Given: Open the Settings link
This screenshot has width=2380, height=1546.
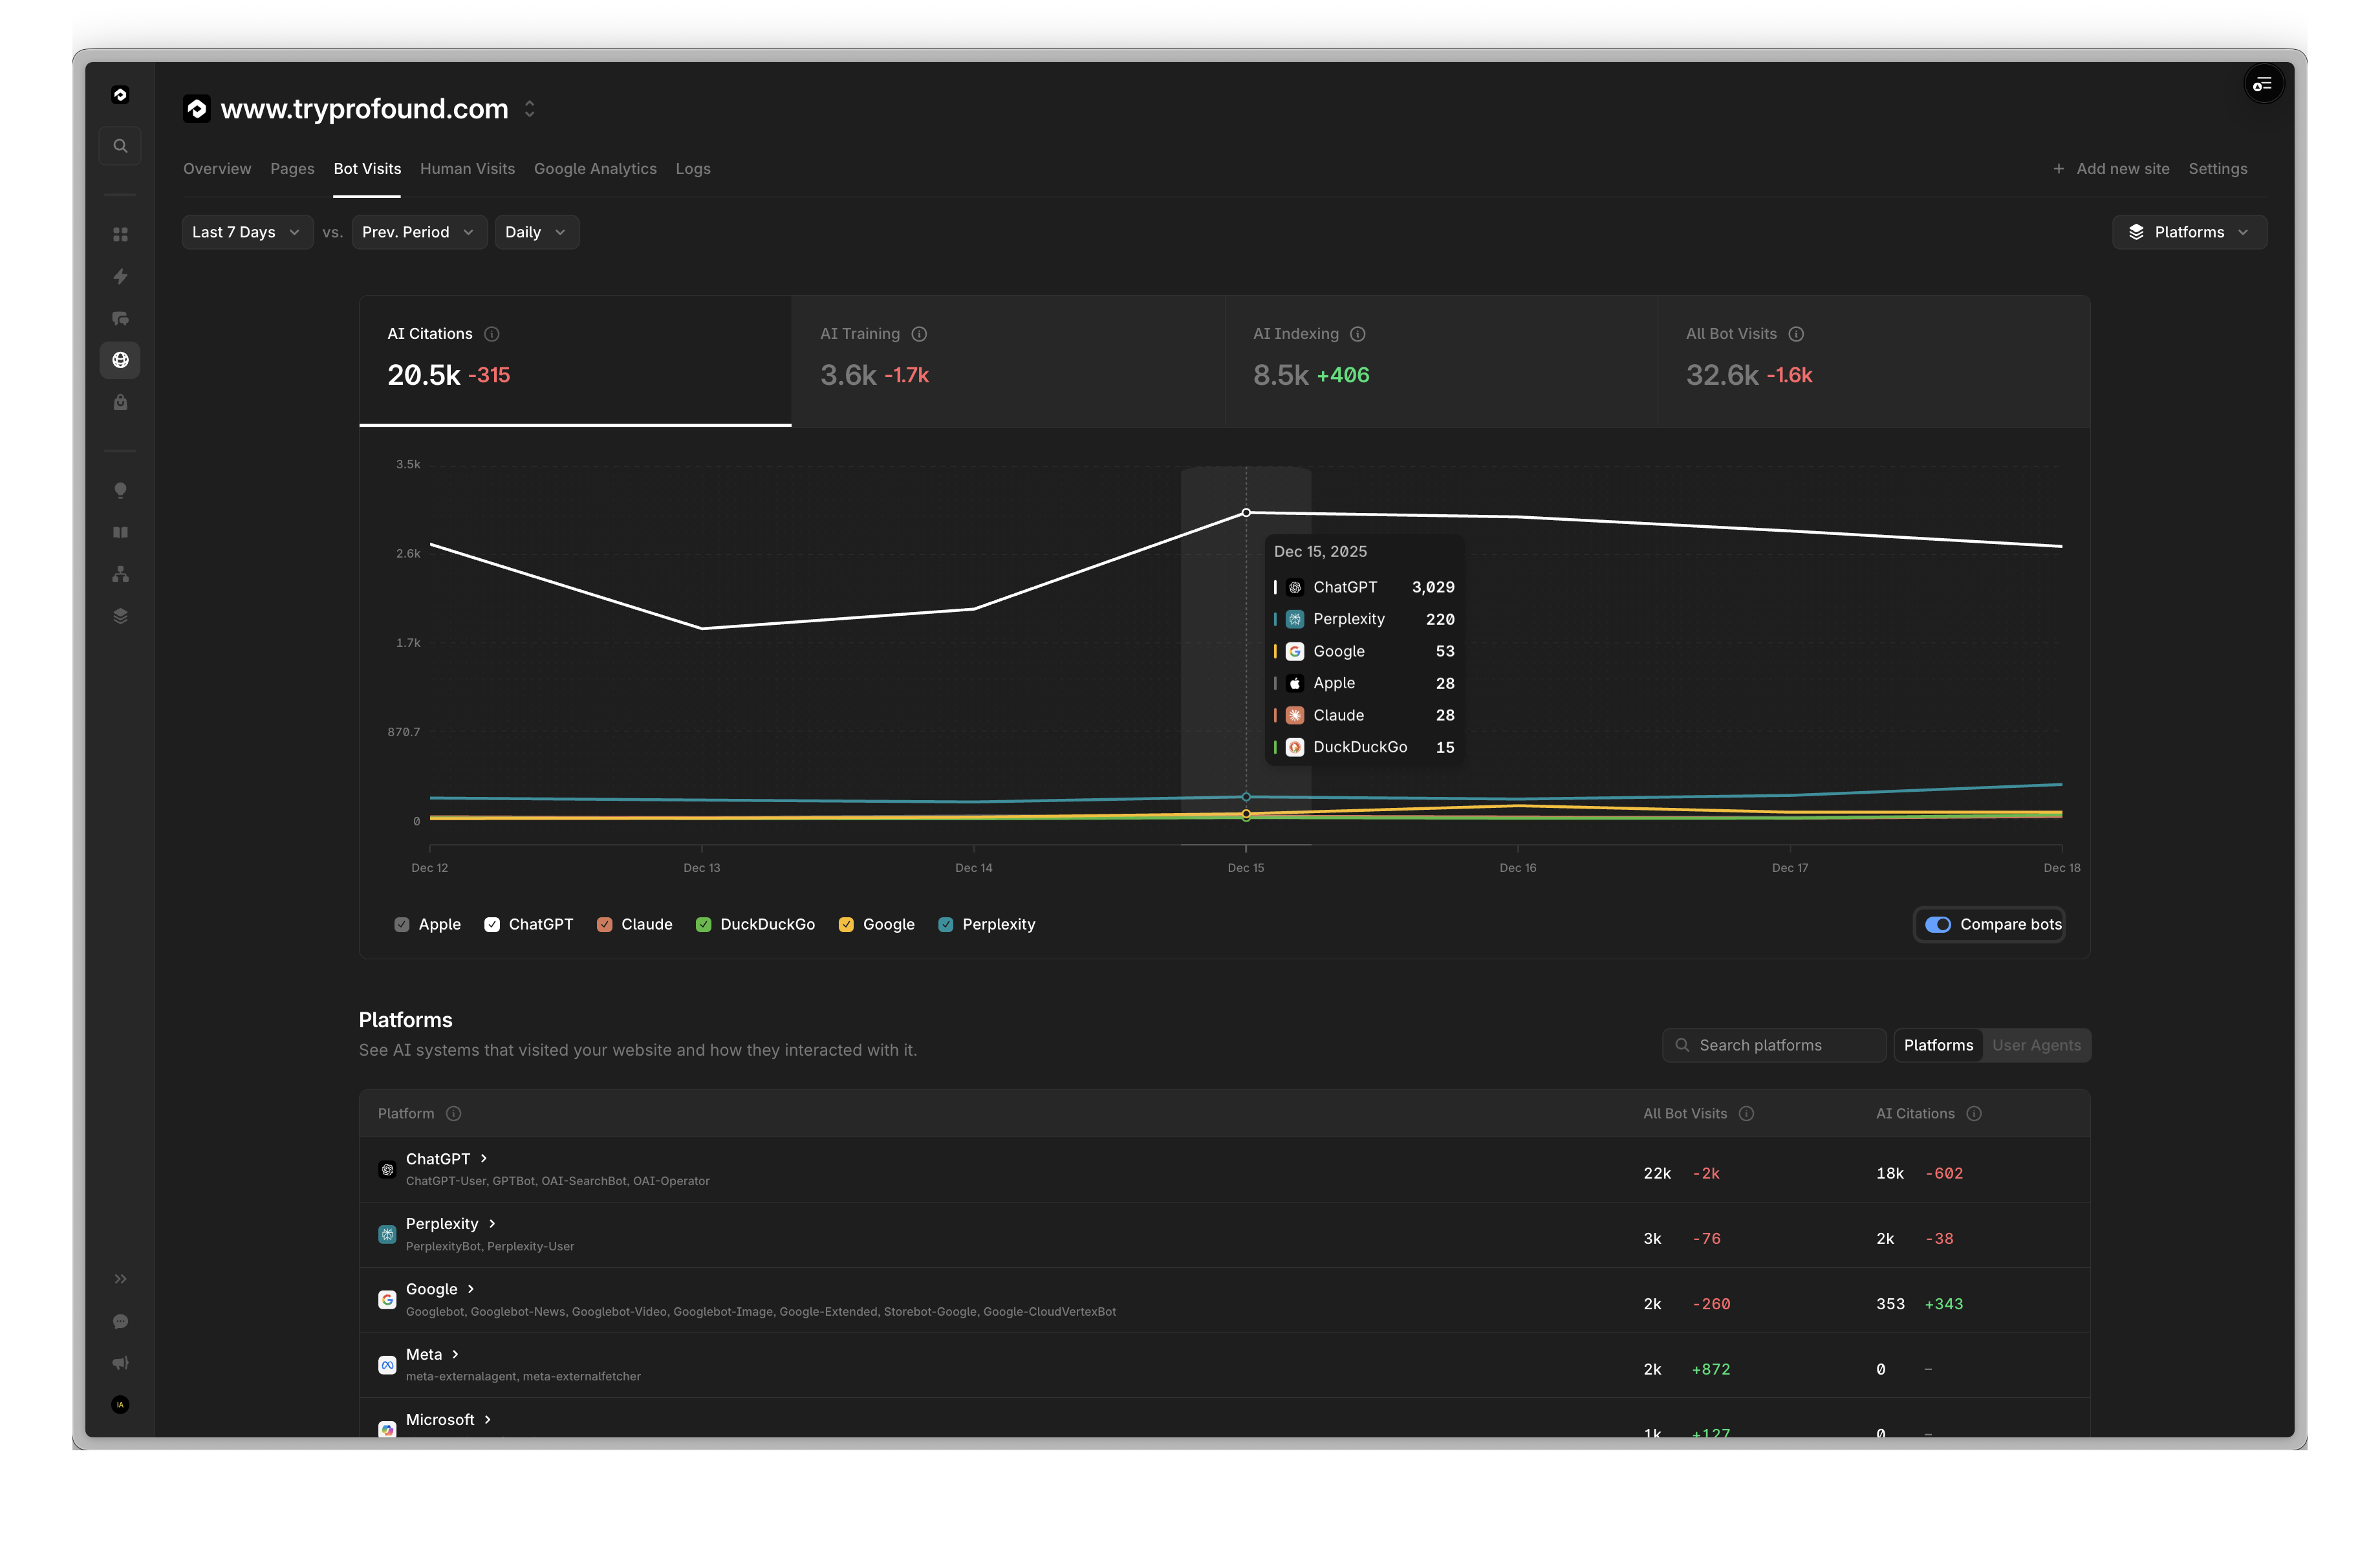Looking at the screenshot, I should (x=2217, y=169).
